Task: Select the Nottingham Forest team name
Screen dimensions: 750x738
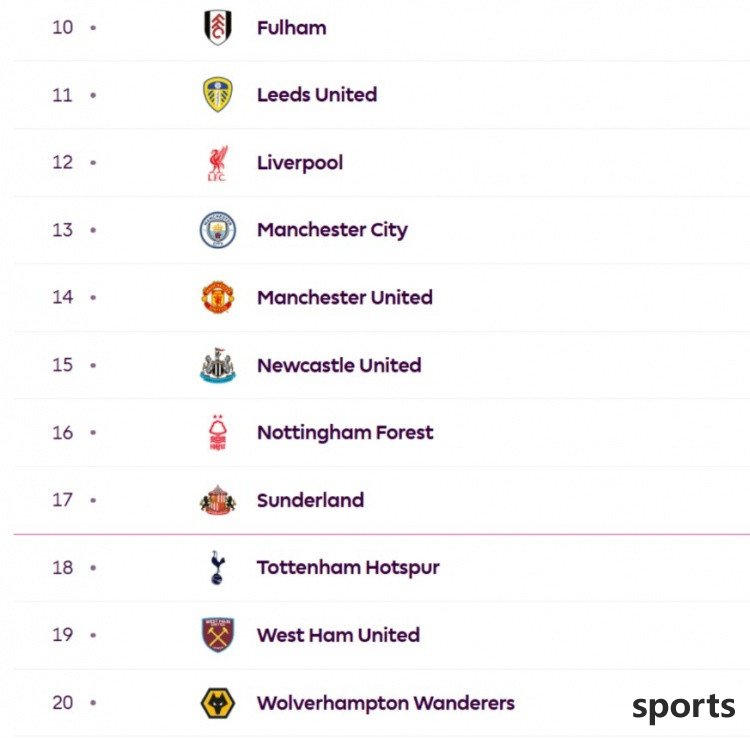Action: (x=345, y=433)
